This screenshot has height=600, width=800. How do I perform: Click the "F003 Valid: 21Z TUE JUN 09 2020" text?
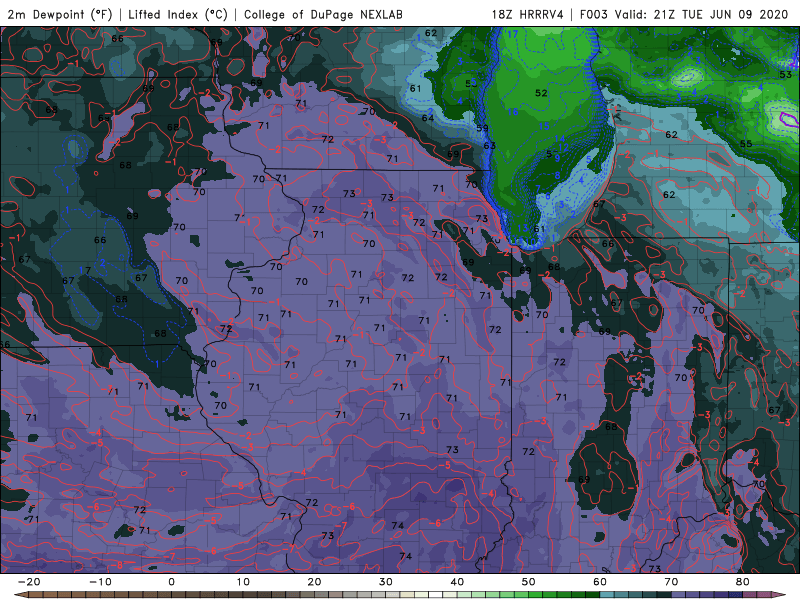[x=684, y=14]
